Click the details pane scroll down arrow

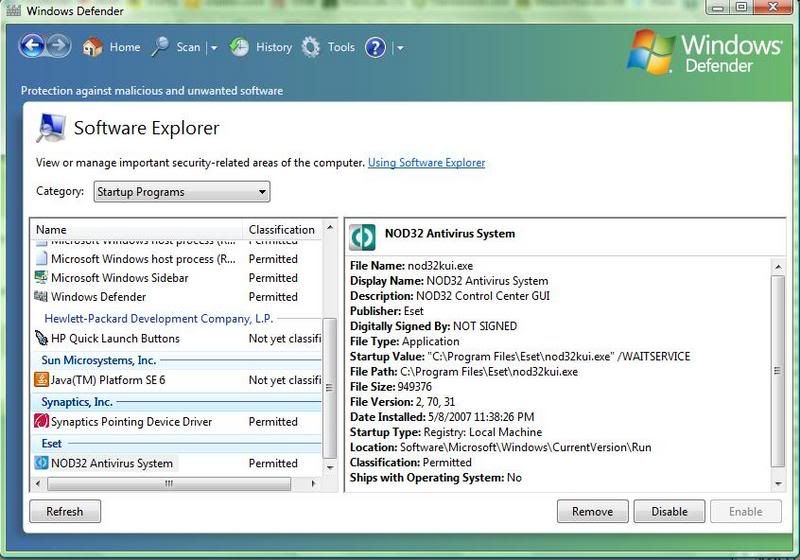(x=778, y=483)
